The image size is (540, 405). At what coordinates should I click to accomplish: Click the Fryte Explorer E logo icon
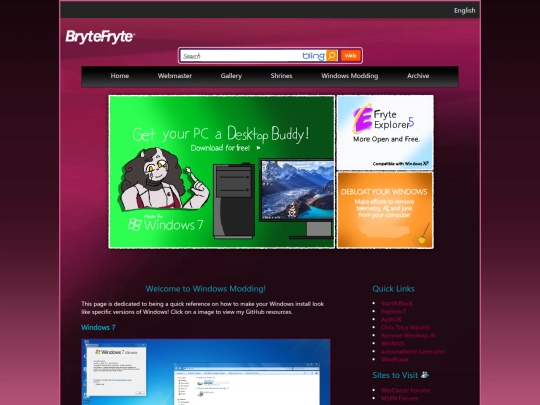click(x=363, y=119)
